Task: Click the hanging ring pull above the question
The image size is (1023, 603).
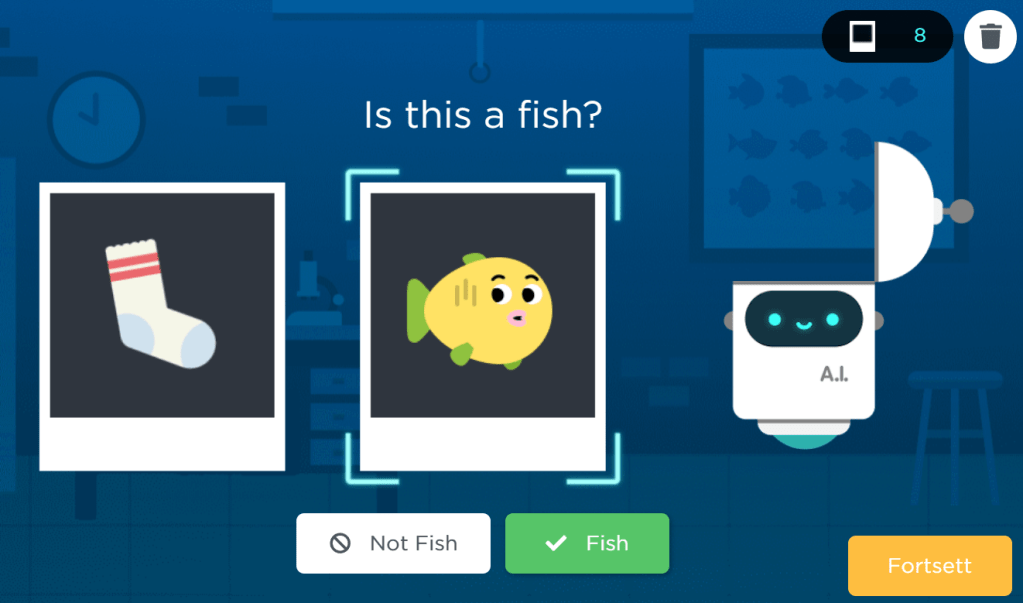Action: point(480,72)
